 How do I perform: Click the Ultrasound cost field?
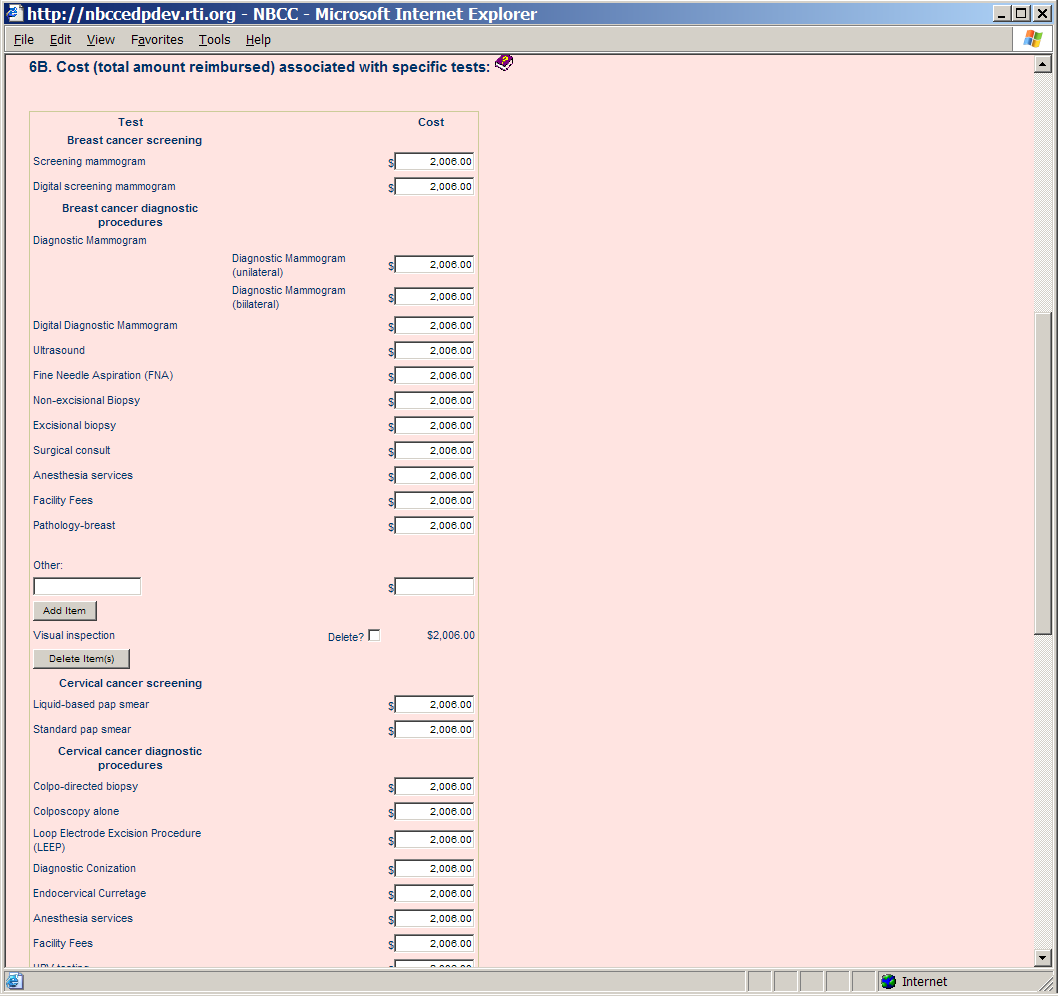434,351
